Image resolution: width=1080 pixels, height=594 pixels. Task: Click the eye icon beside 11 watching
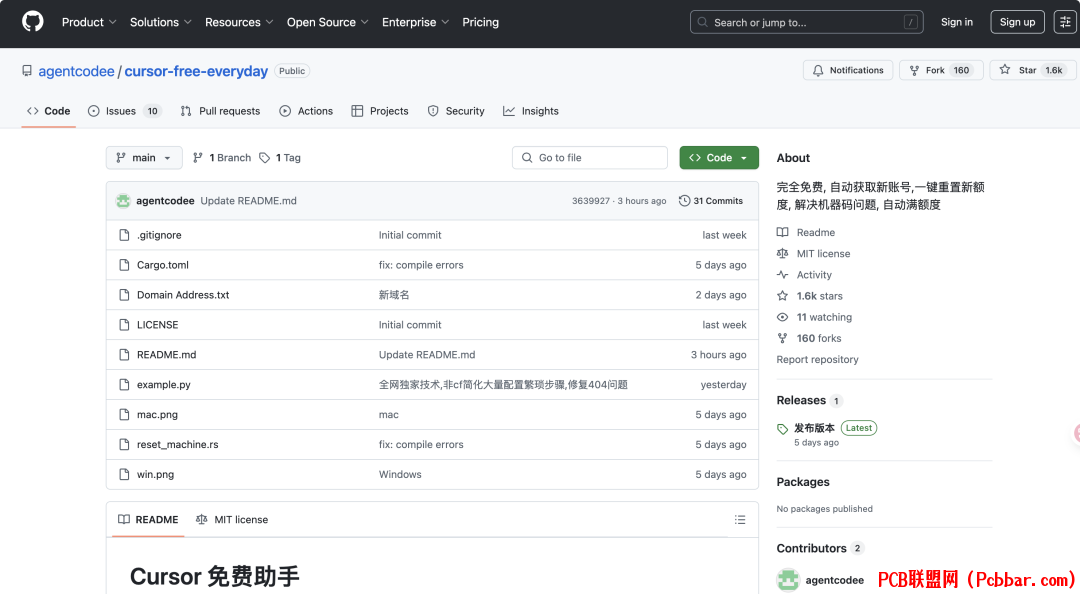[782, 317]
